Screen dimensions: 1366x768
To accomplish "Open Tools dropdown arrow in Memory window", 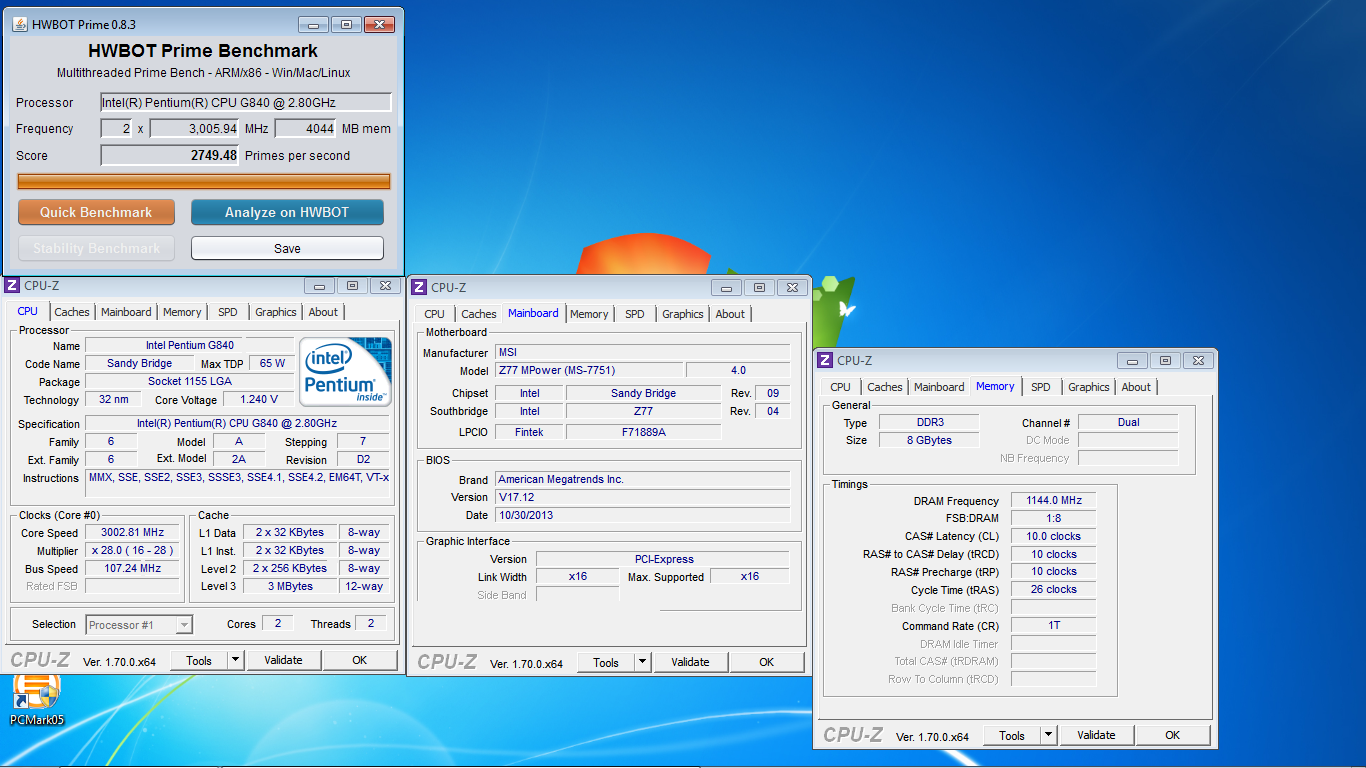I will [1048, 735].
